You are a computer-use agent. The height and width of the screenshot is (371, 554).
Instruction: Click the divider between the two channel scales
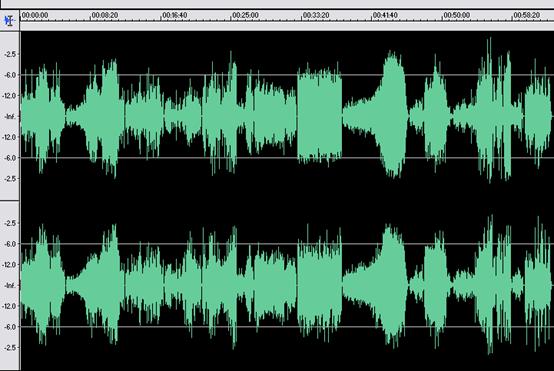[x=10, y=201]
